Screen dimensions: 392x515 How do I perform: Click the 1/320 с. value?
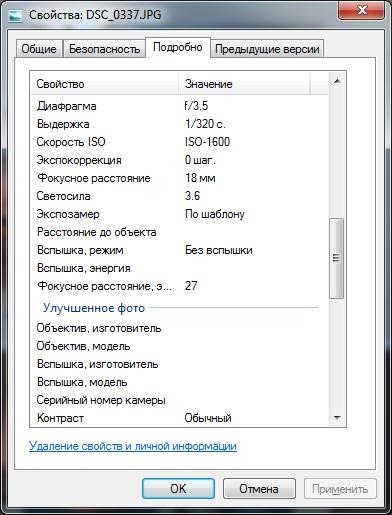pyautogui.click(x=205, y=124)
